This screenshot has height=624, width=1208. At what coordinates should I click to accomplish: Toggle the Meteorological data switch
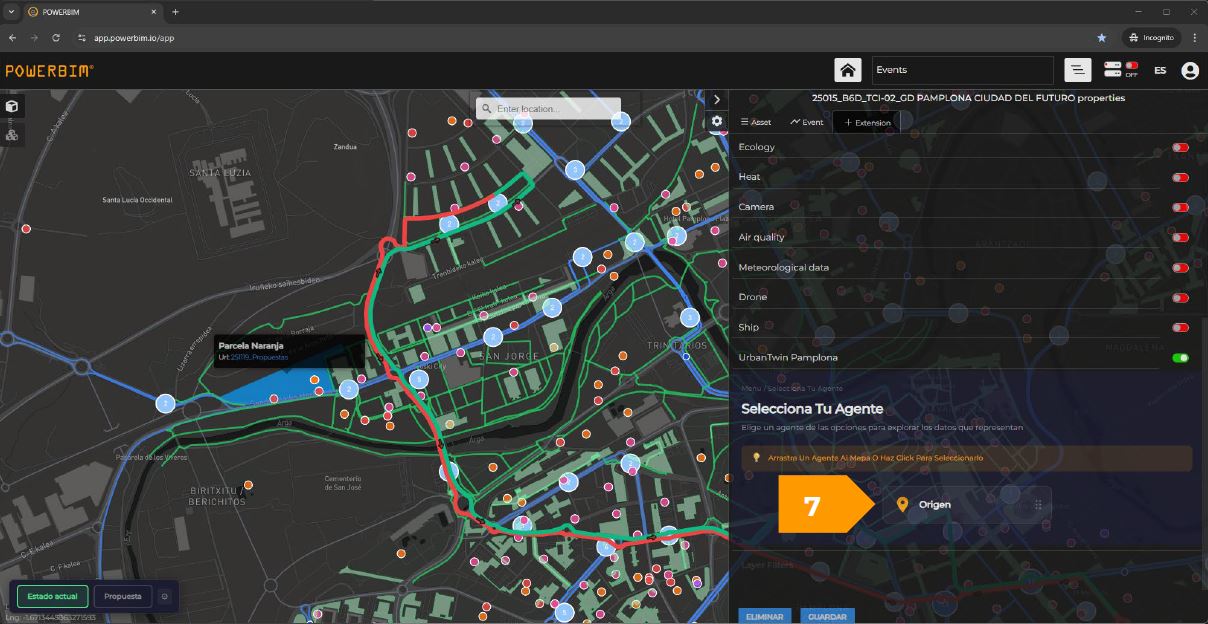coord(1181,268)
